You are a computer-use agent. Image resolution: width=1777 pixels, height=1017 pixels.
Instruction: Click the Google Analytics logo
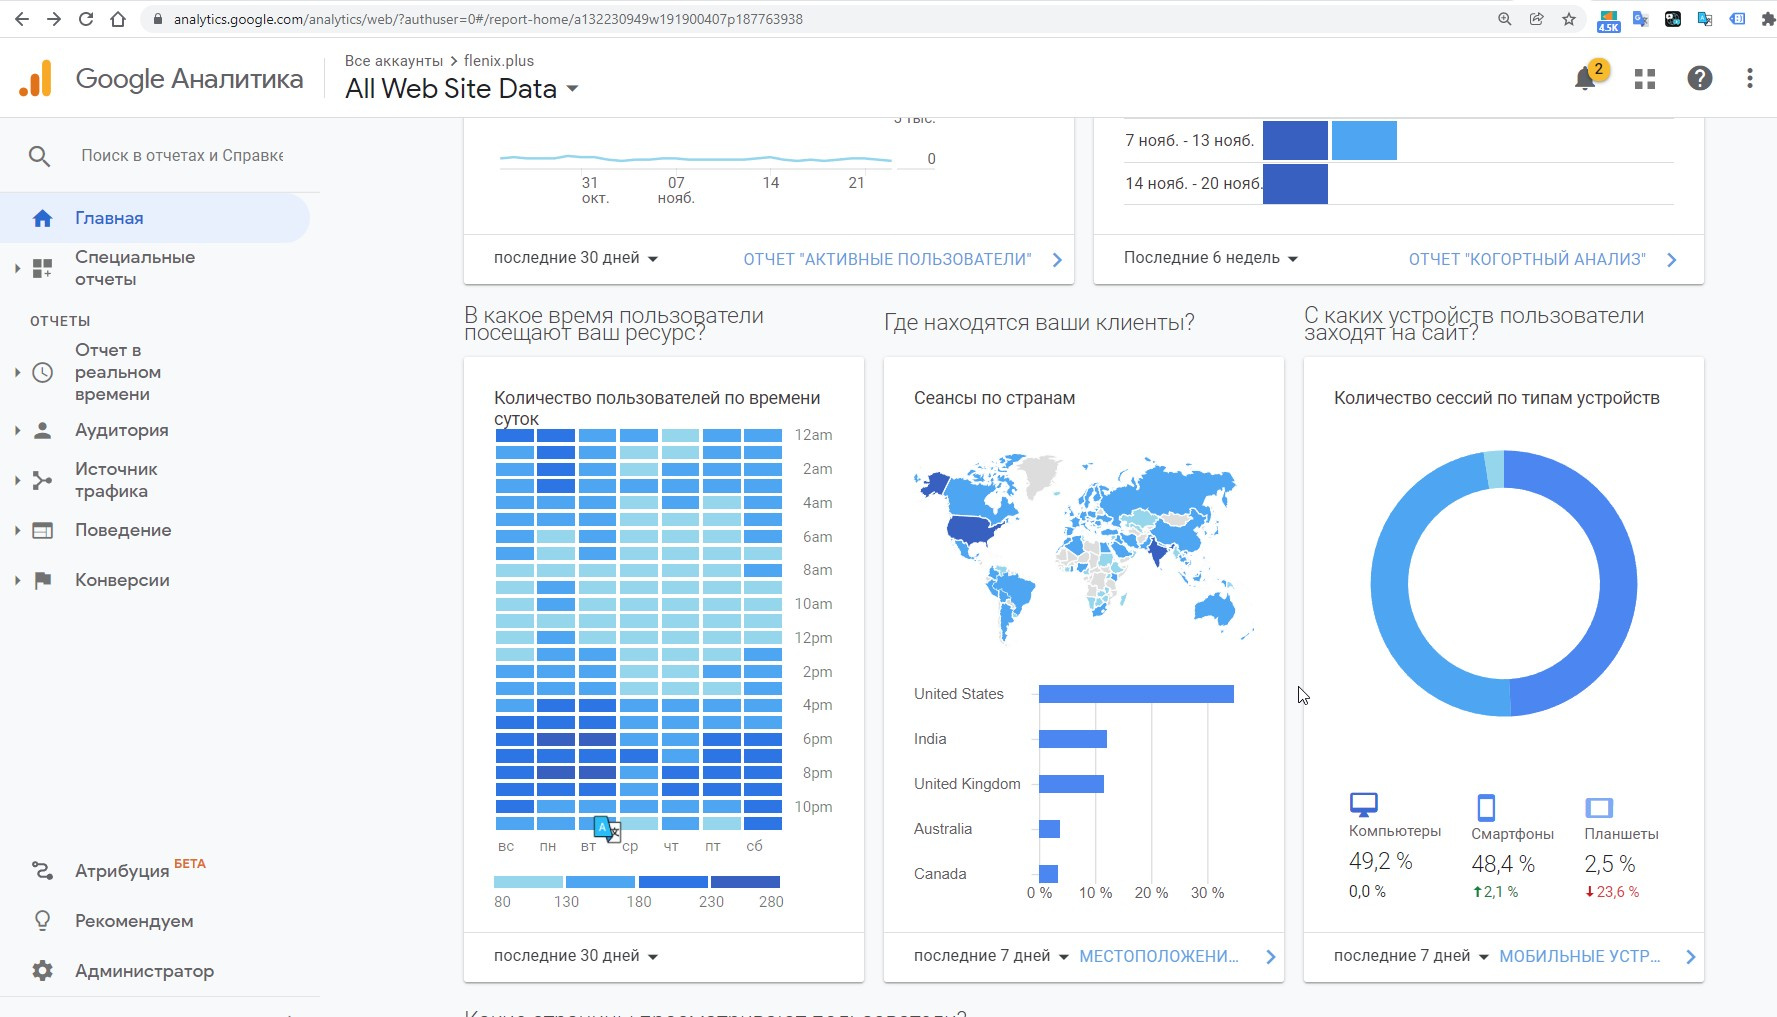pos(36,79)
